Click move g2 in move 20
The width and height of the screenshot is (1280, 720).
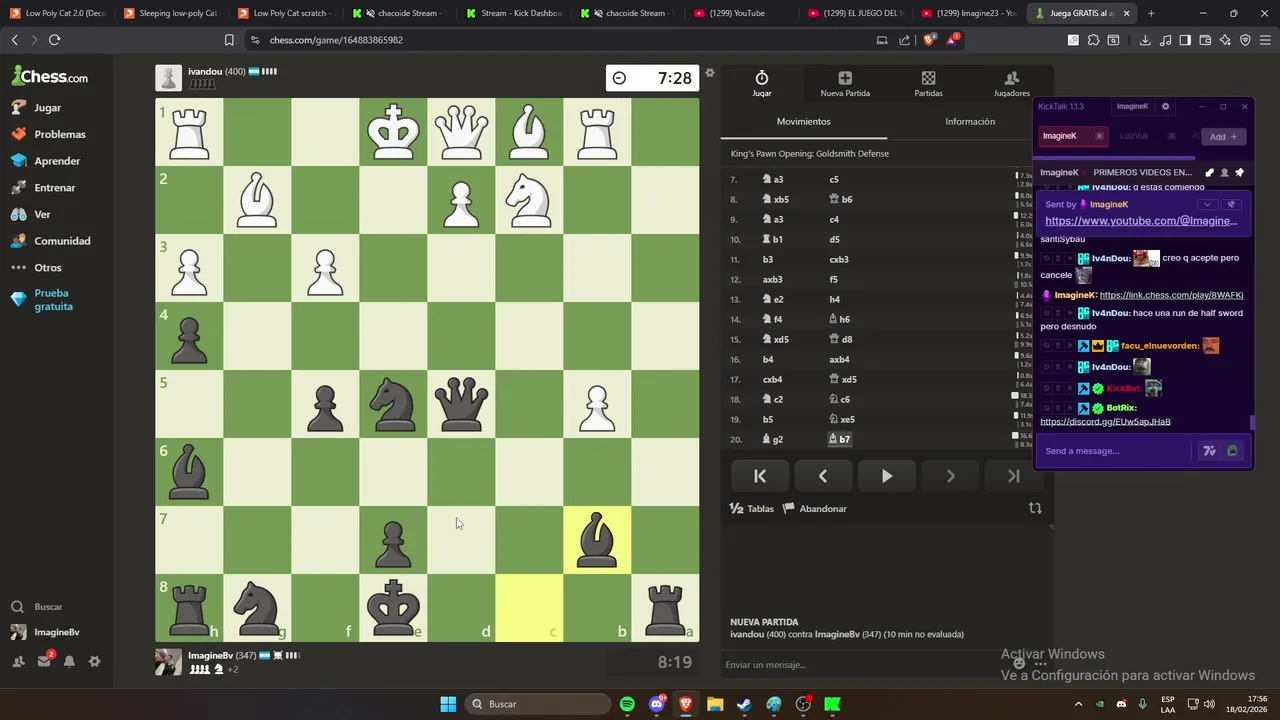point(773,439)
